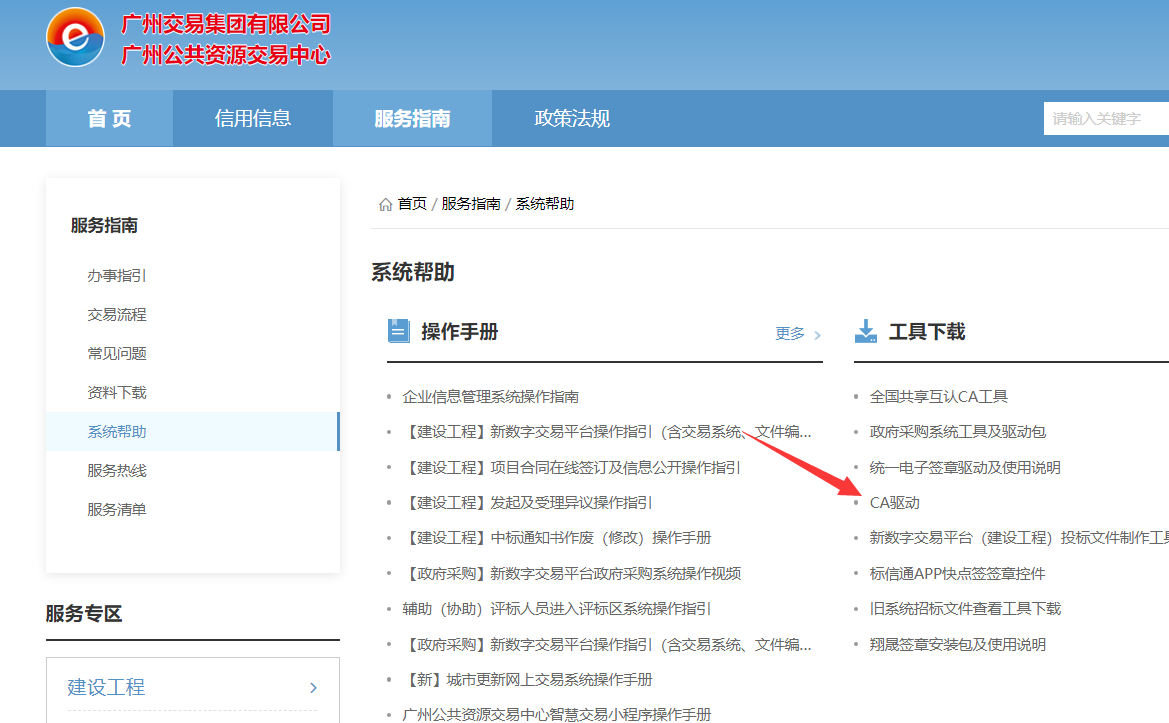Open 企业信息管理系统操作指南 manual
1169x723 pixels.
[x=490, y=397]
